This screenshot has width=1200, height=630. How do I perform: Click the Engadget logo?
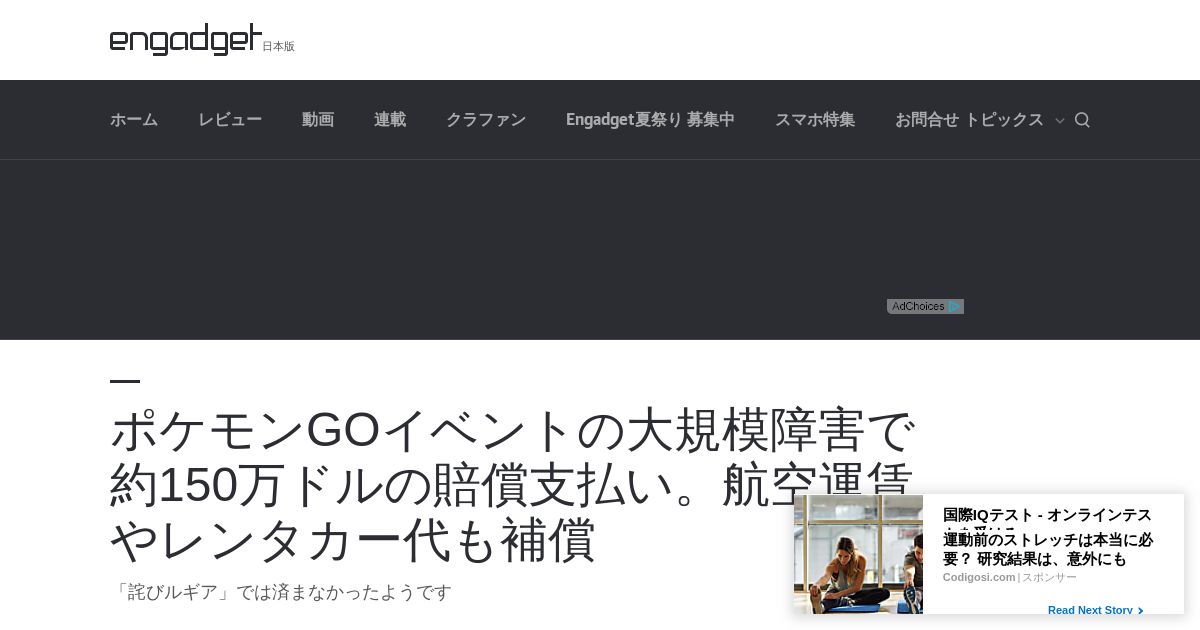pos(186,40)
